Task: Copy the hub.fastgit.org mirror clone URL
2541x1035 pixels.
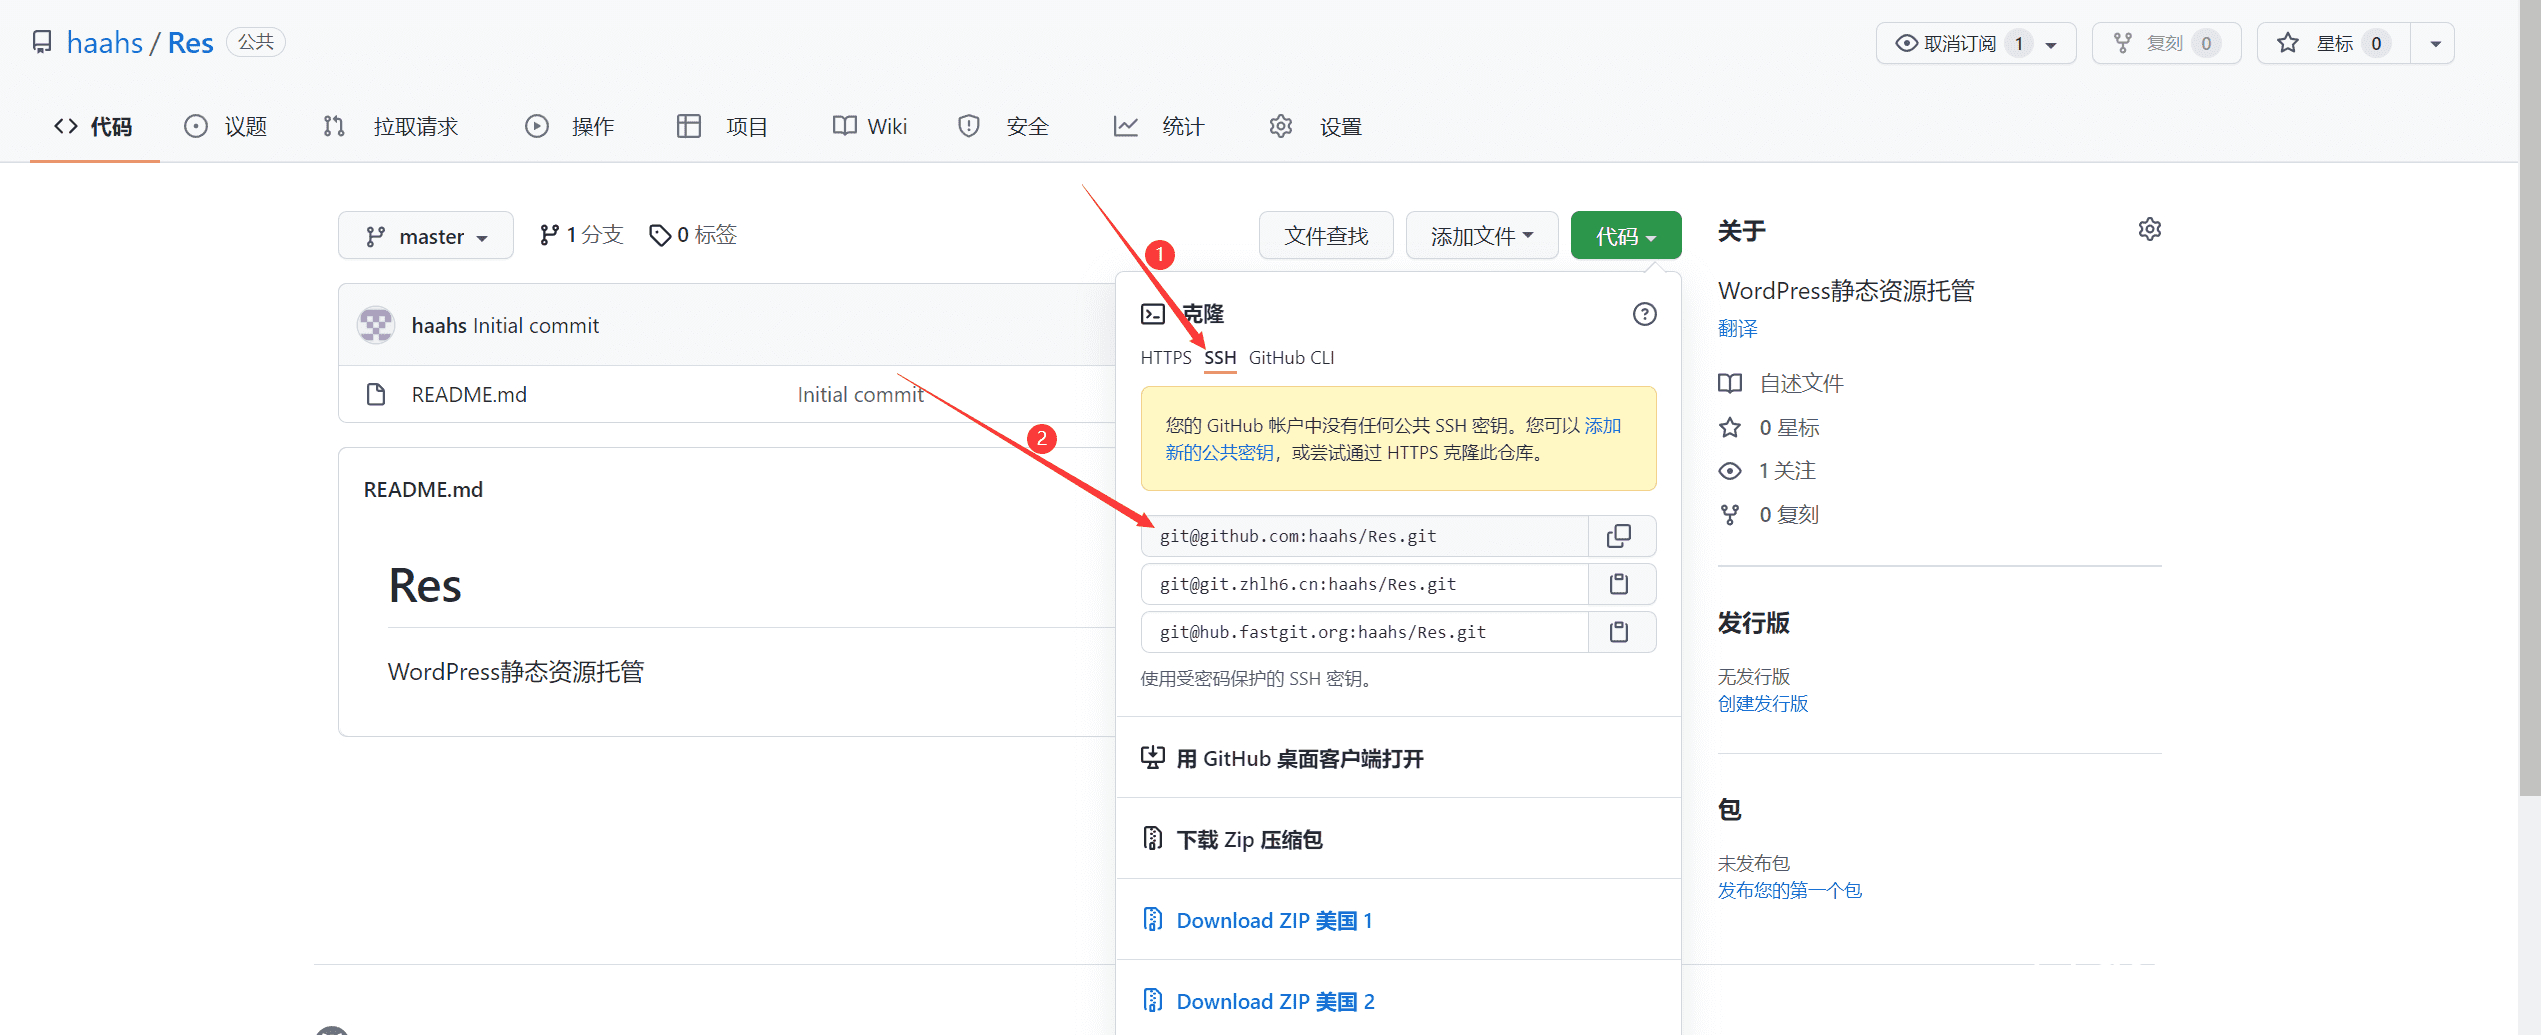Action: [1619, 632]
